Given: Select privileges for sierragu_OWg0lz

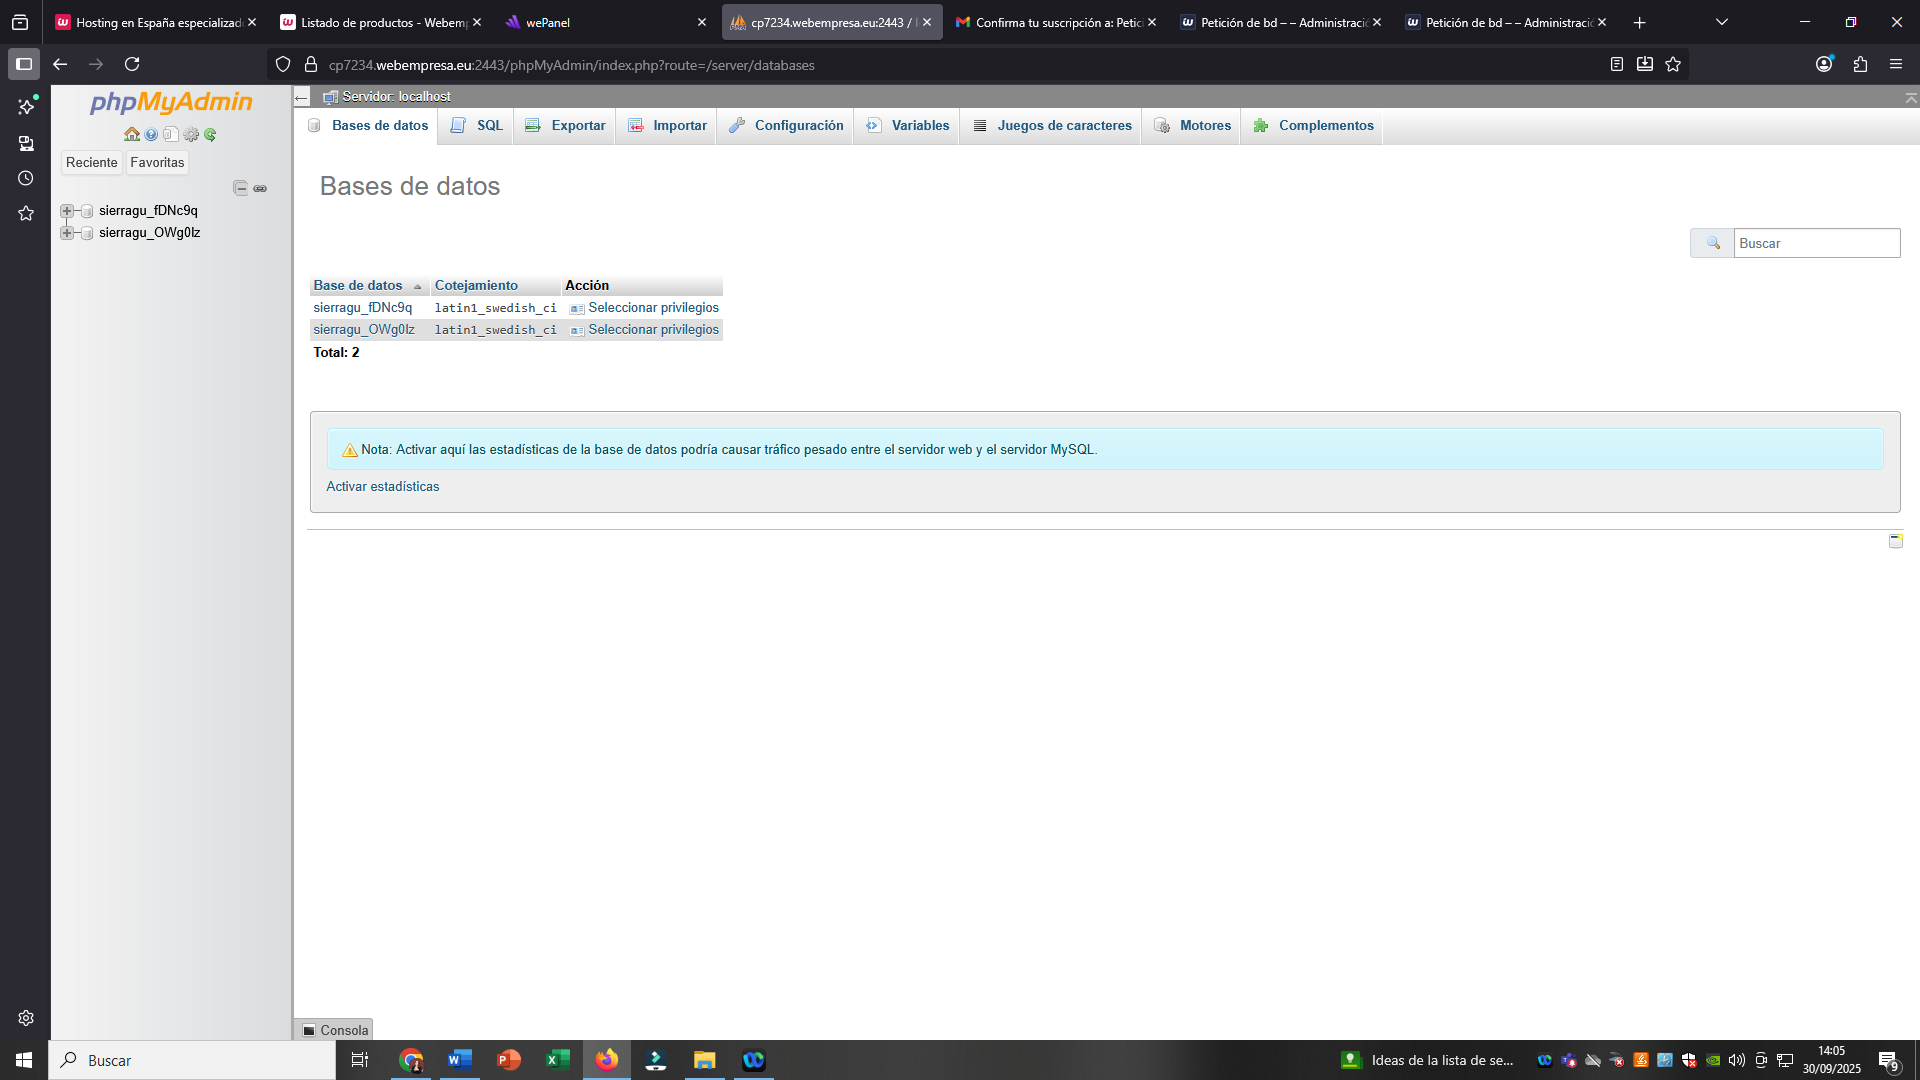Looking at the screenshot, I should pyautogui.click(x=653, y=330).
